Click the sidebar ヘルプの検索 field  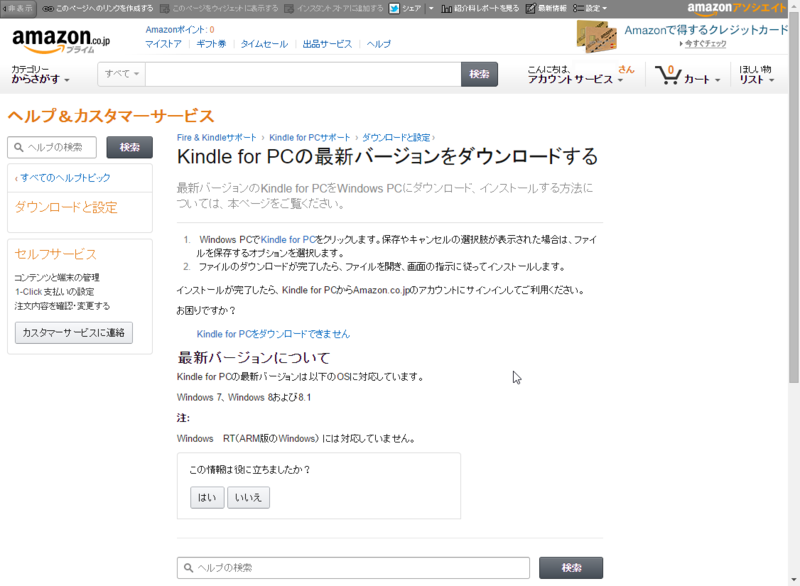click(x=52, y=147)
